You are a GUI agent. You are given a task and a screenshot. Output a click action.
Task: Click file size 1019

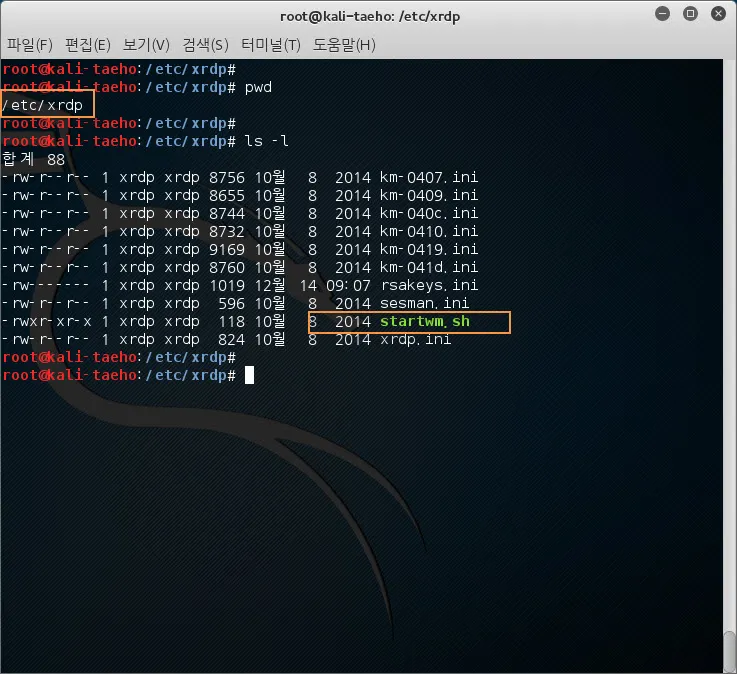coord(227,285)
